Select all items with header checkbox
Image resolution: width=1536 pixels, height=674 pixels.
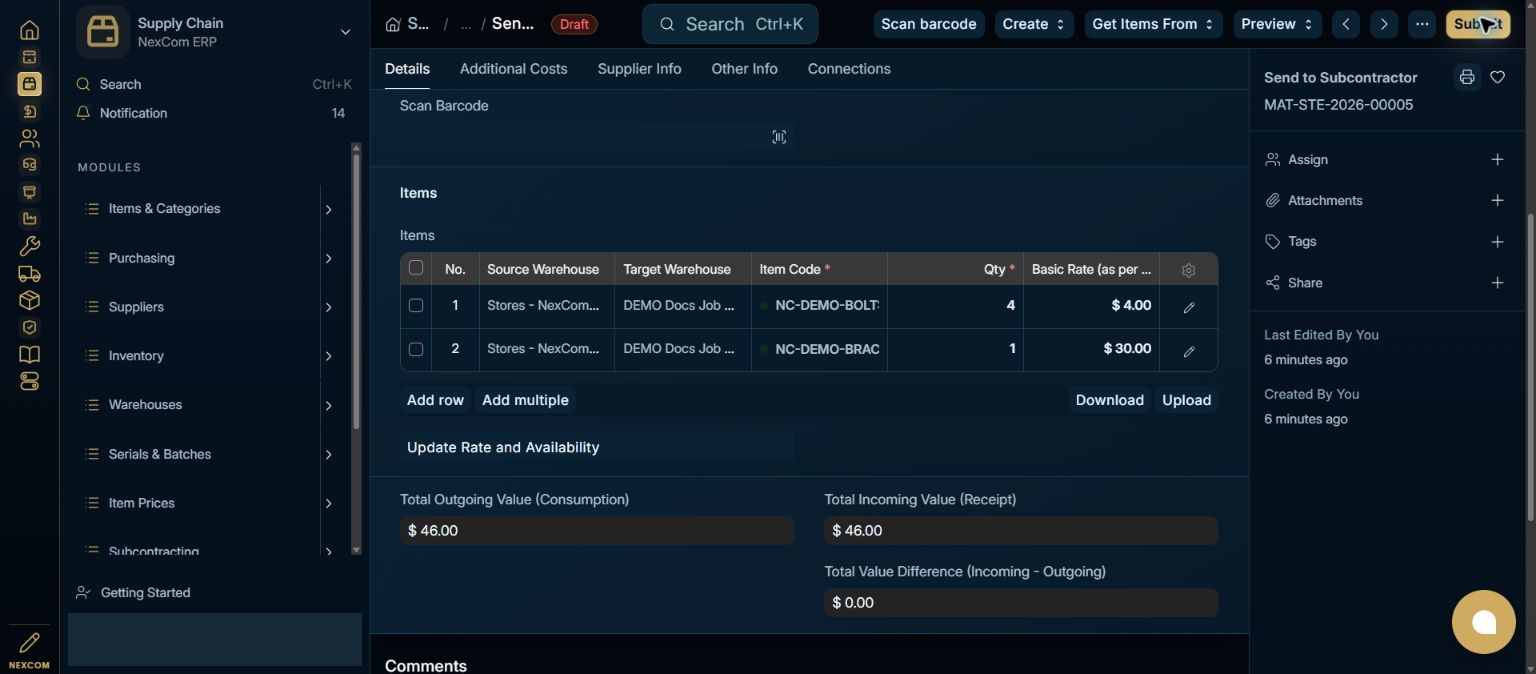416,268
